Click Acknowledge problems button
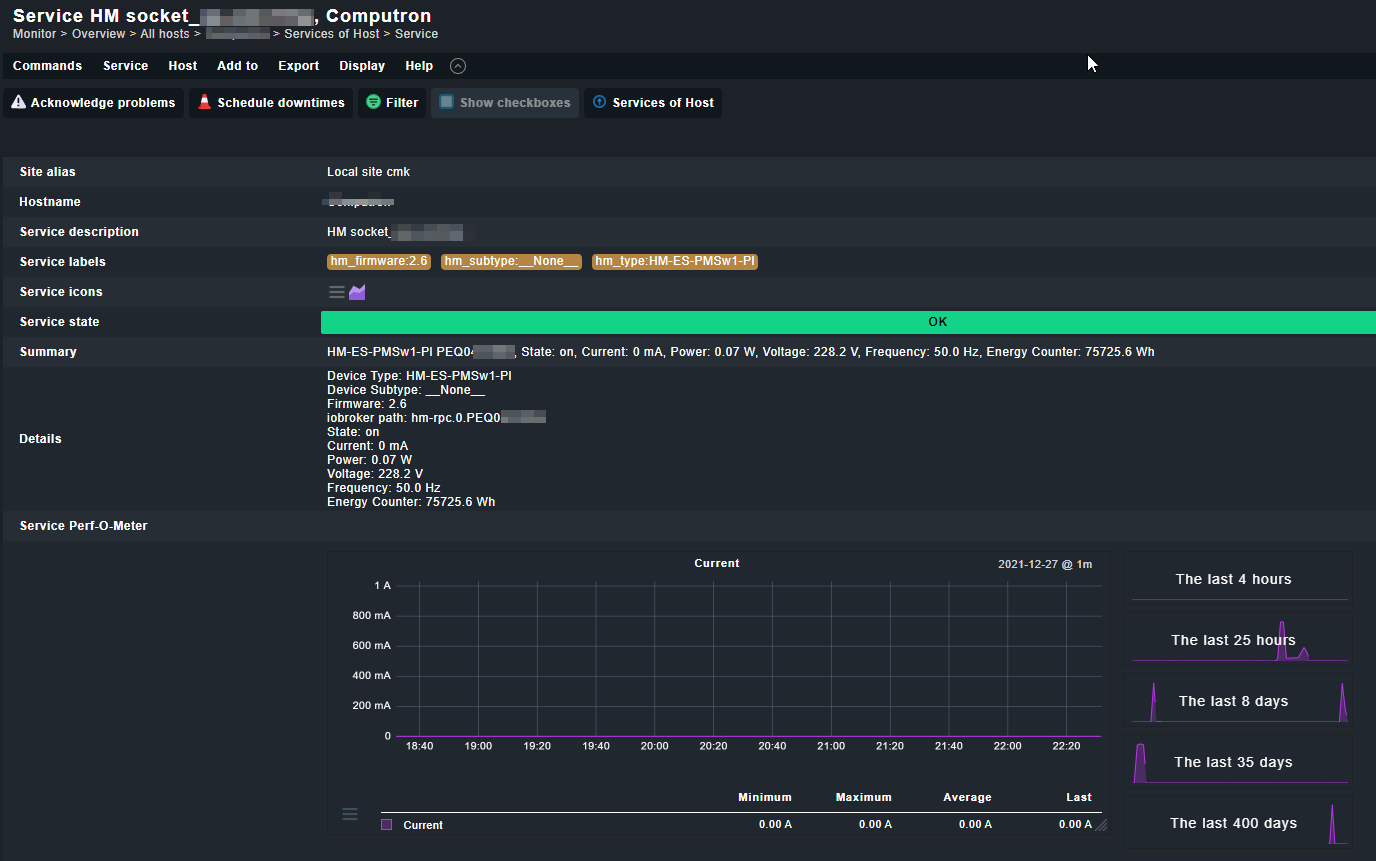 (94, 103)
